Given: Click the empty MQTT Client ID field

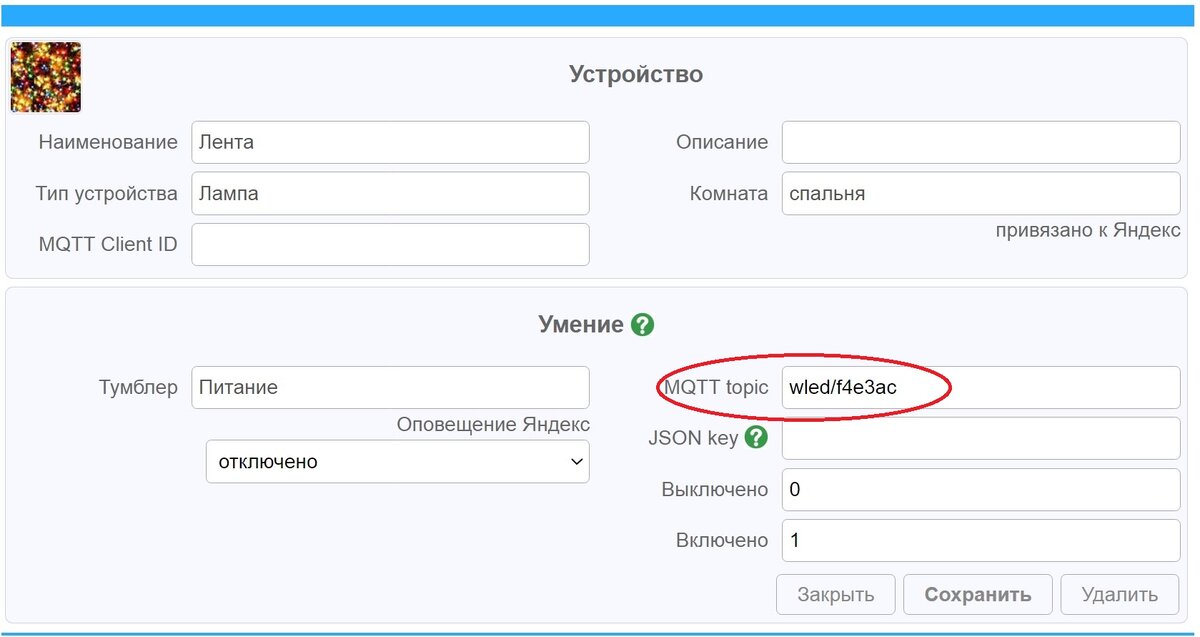Looking at the screenshot, I should pyautogui.click(x=390, y=244).
